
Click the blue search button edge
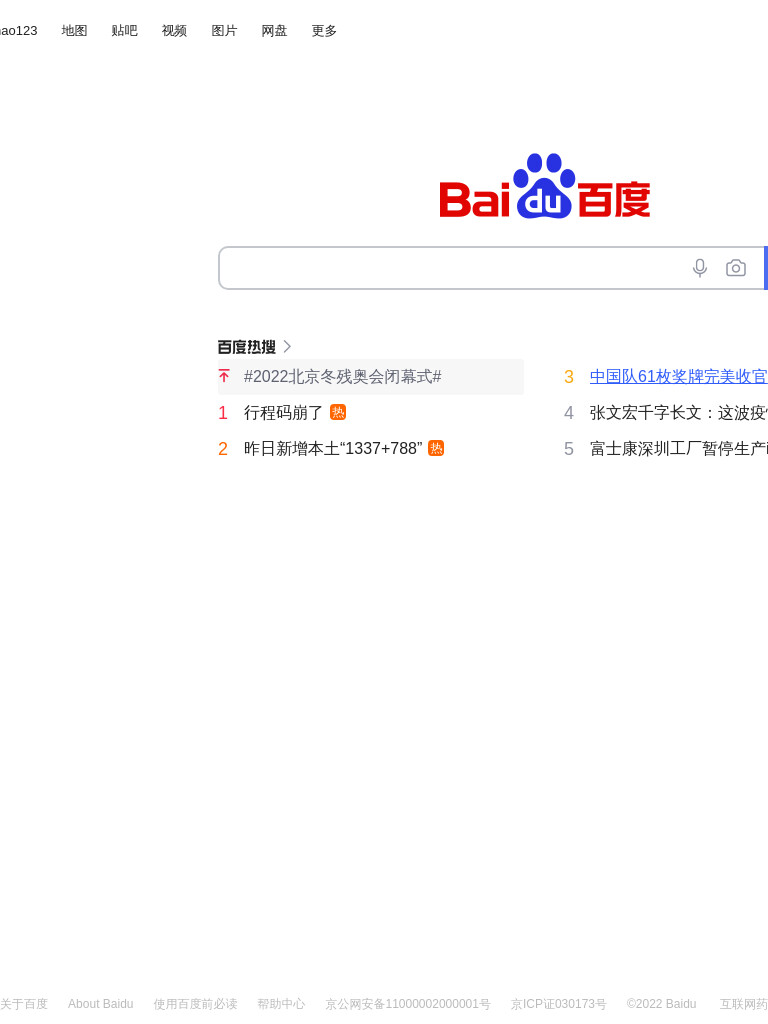(765, 268)
